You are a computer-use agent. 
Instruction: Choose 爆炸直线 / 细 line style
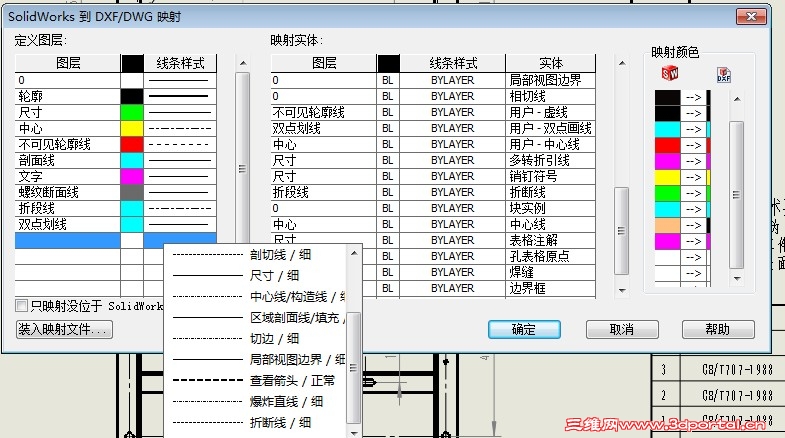tap(255, 401)
